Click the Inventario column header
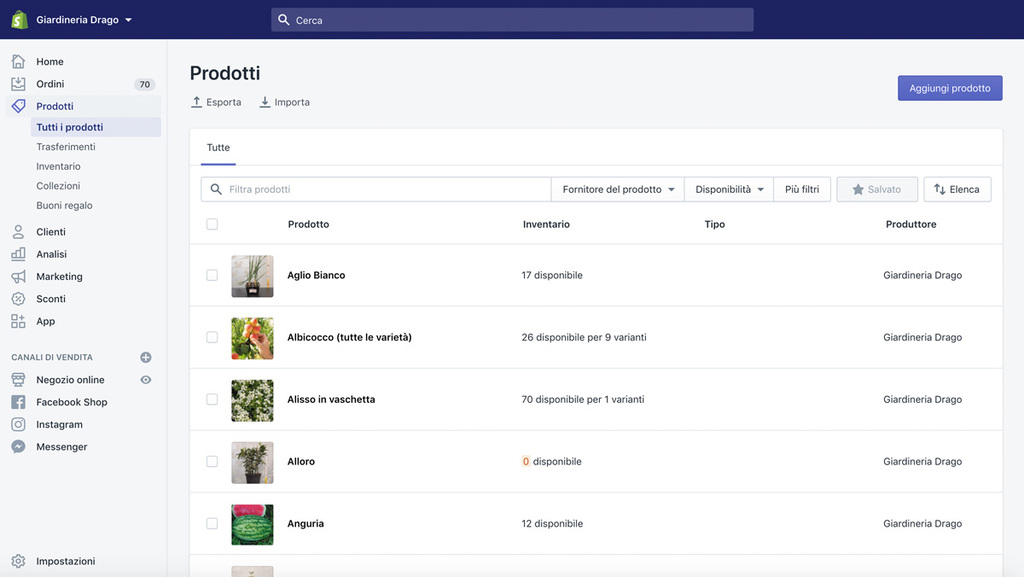 546,224
